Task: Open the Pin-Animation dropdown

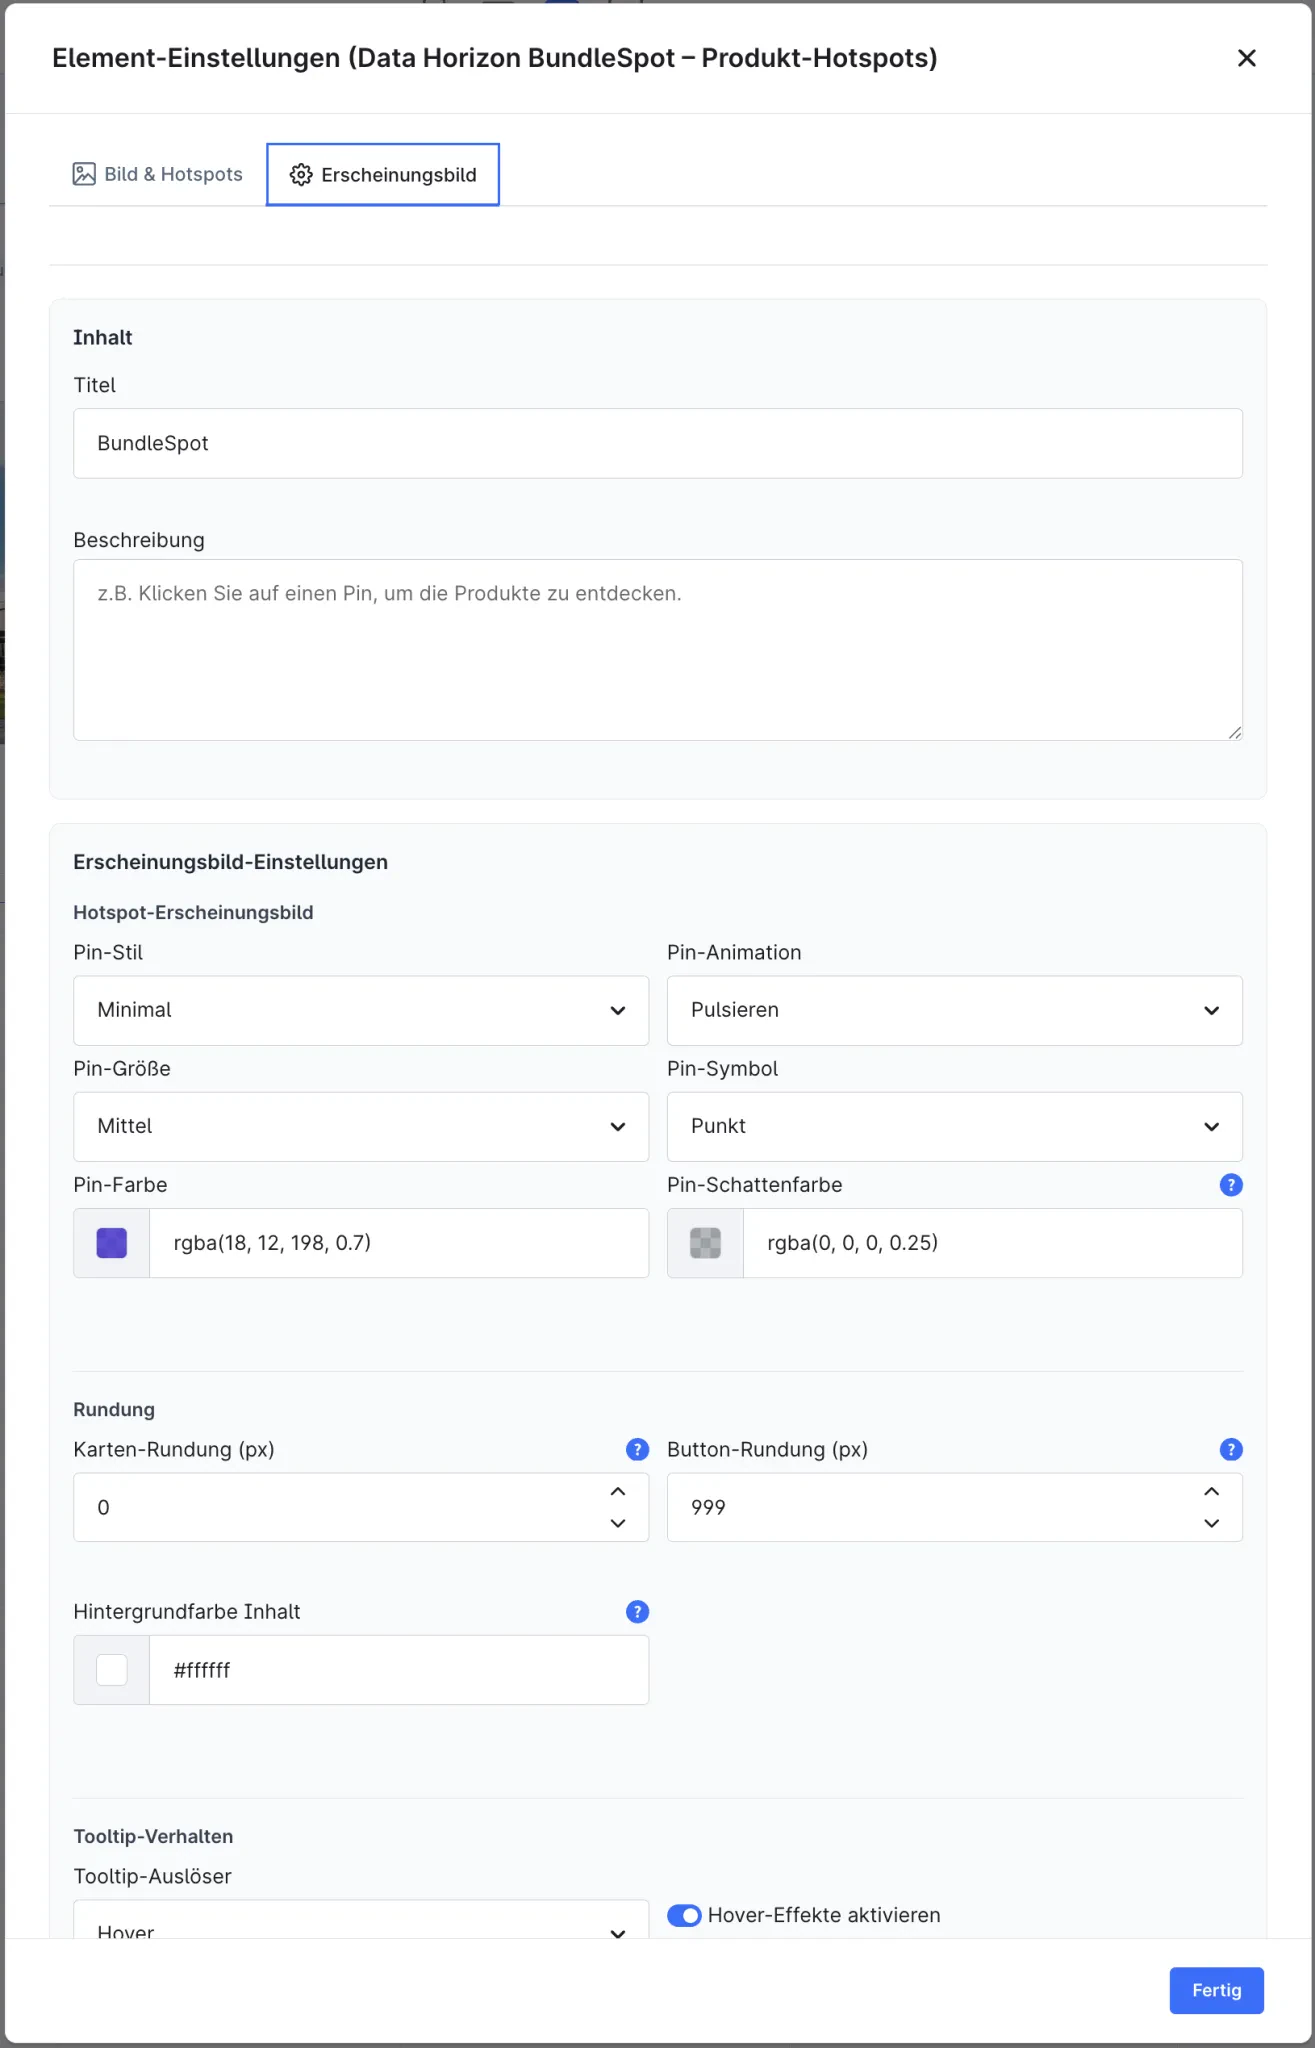Action: 955,1011
